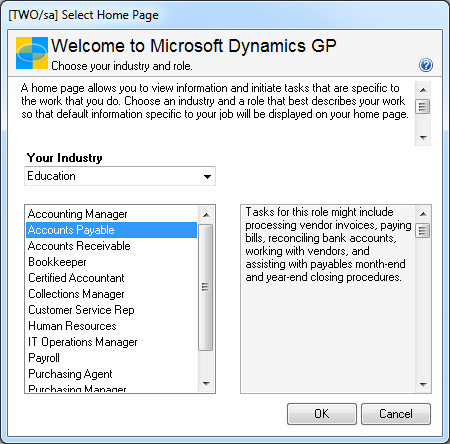Open the Your Industry dropdown
This screenshot has height=444, width=450.
pyautogui.click(x=120, y=176)
